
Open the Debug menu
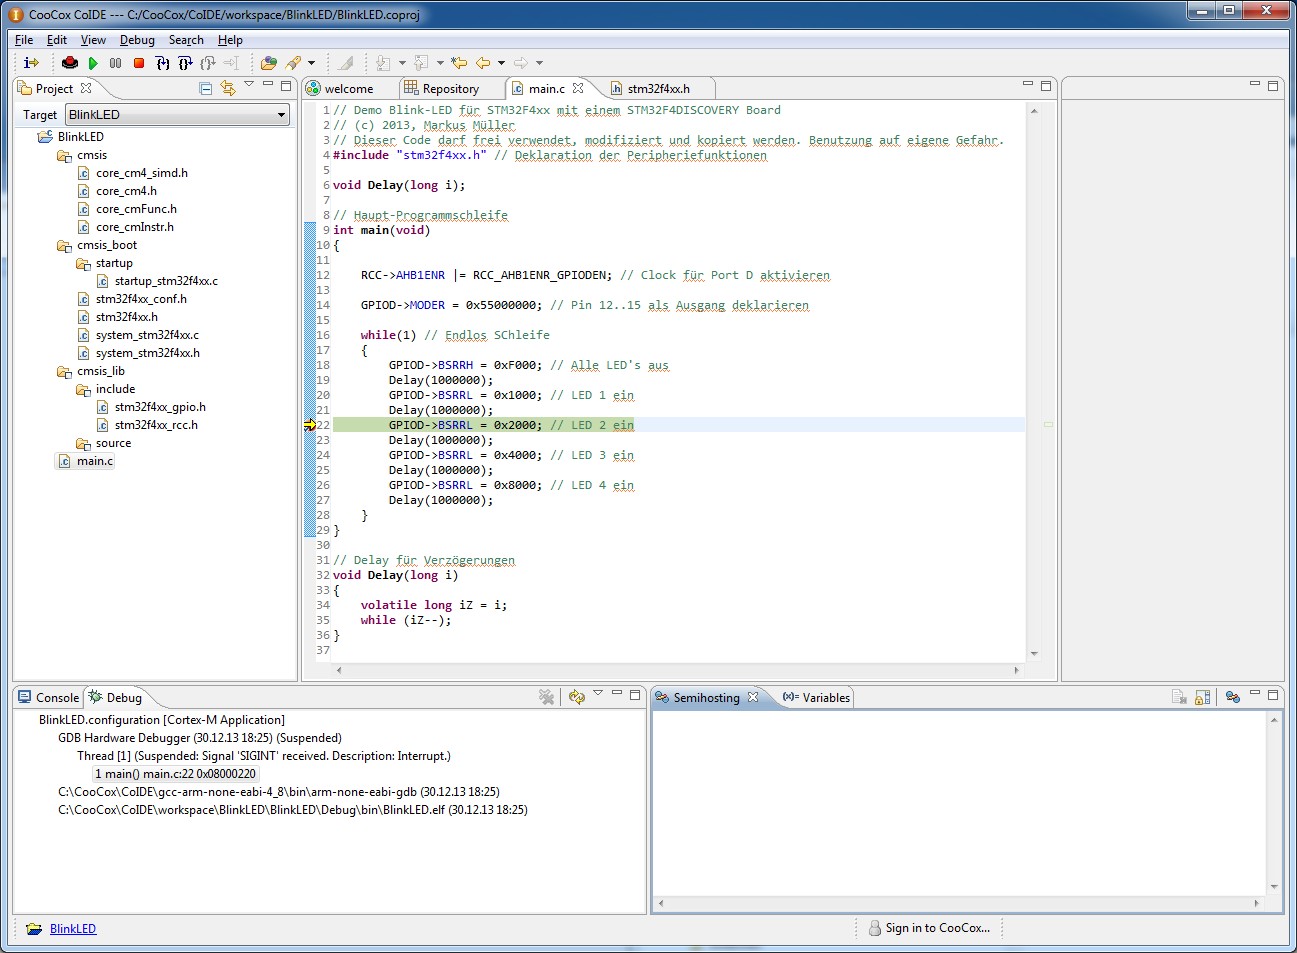(x=137, y=40)
